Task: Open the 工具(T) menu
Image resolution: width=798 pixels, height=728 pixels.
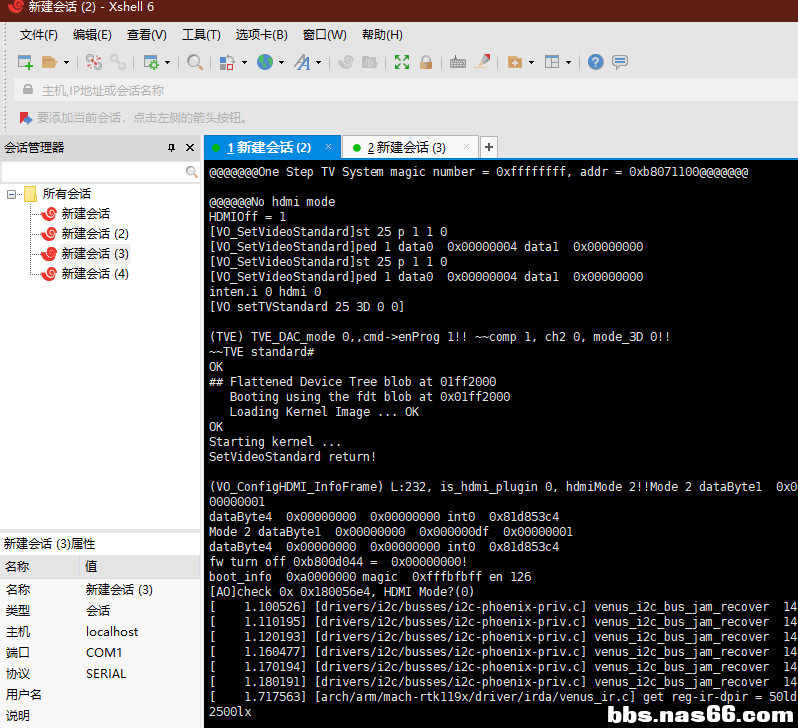Action: pos(201,35)
